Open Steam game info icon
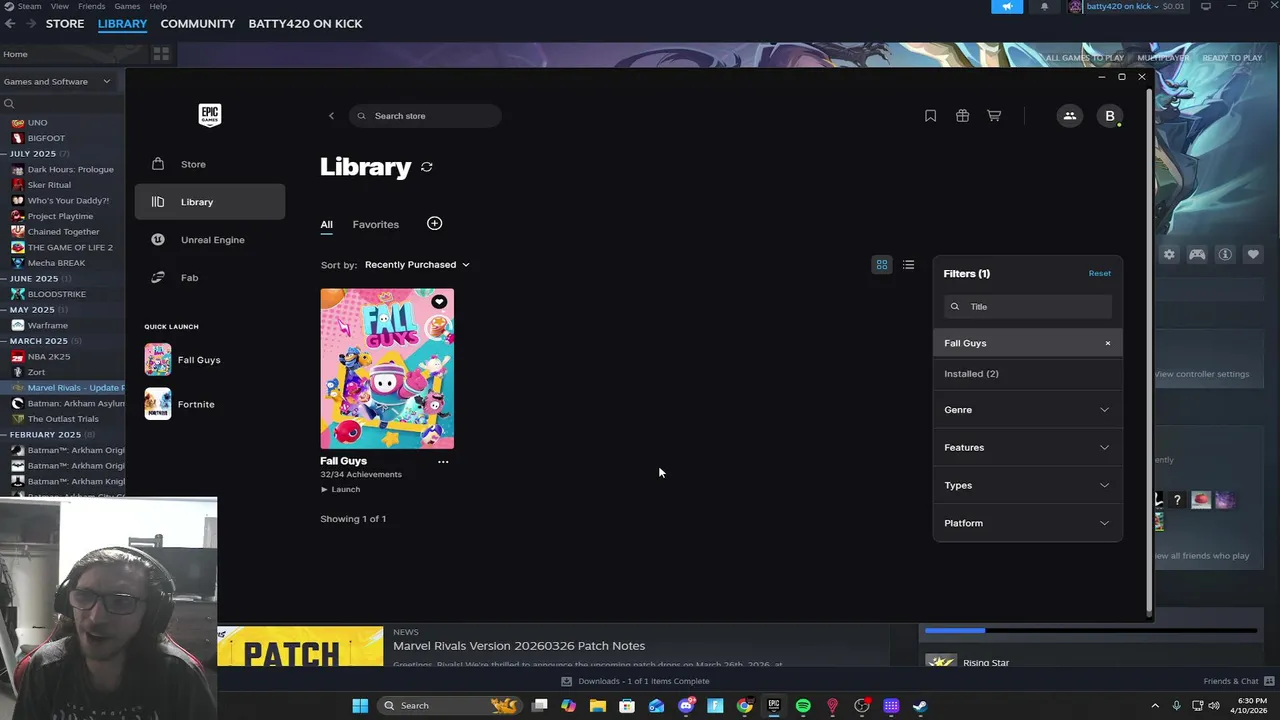This screenshot has width=1280, height=720. [x=1224, y=255]
